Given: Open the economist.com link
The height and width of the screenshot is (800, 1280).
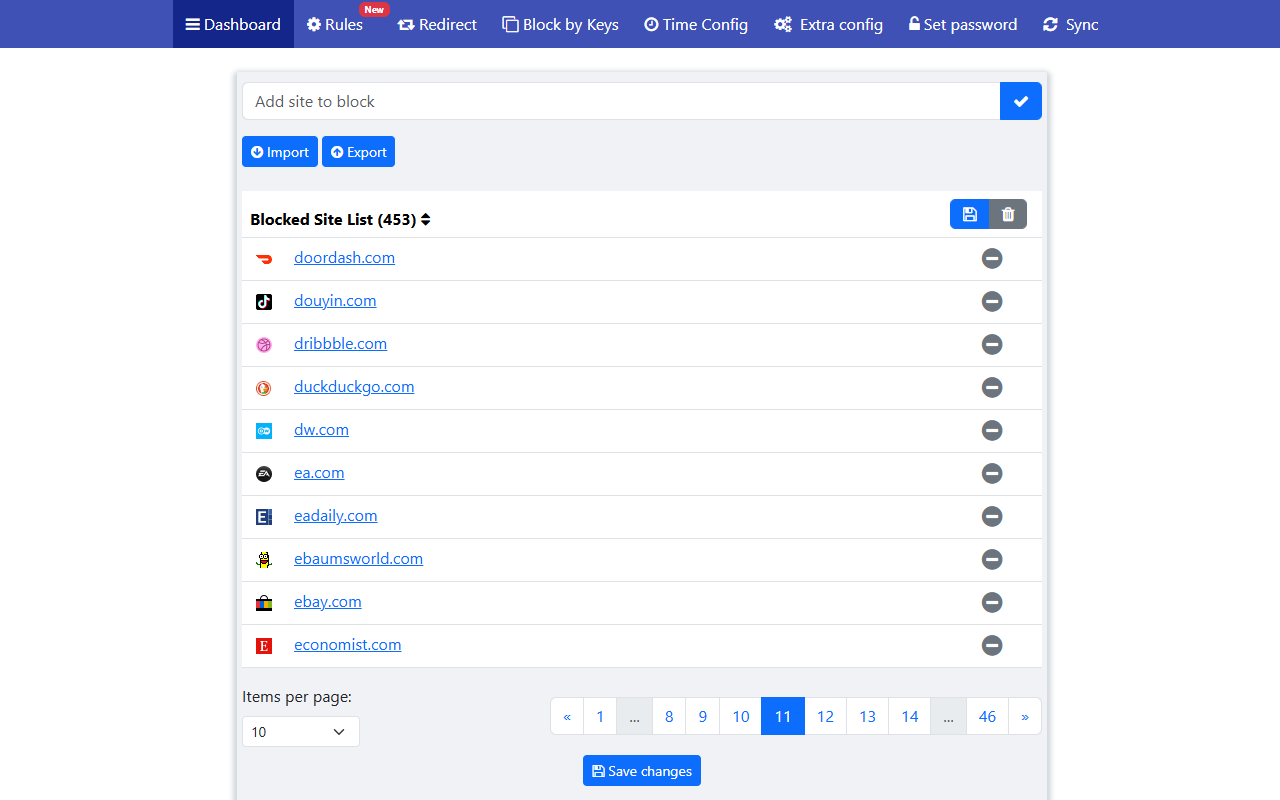Looking at the screenshot, I should tap(348, 645).
